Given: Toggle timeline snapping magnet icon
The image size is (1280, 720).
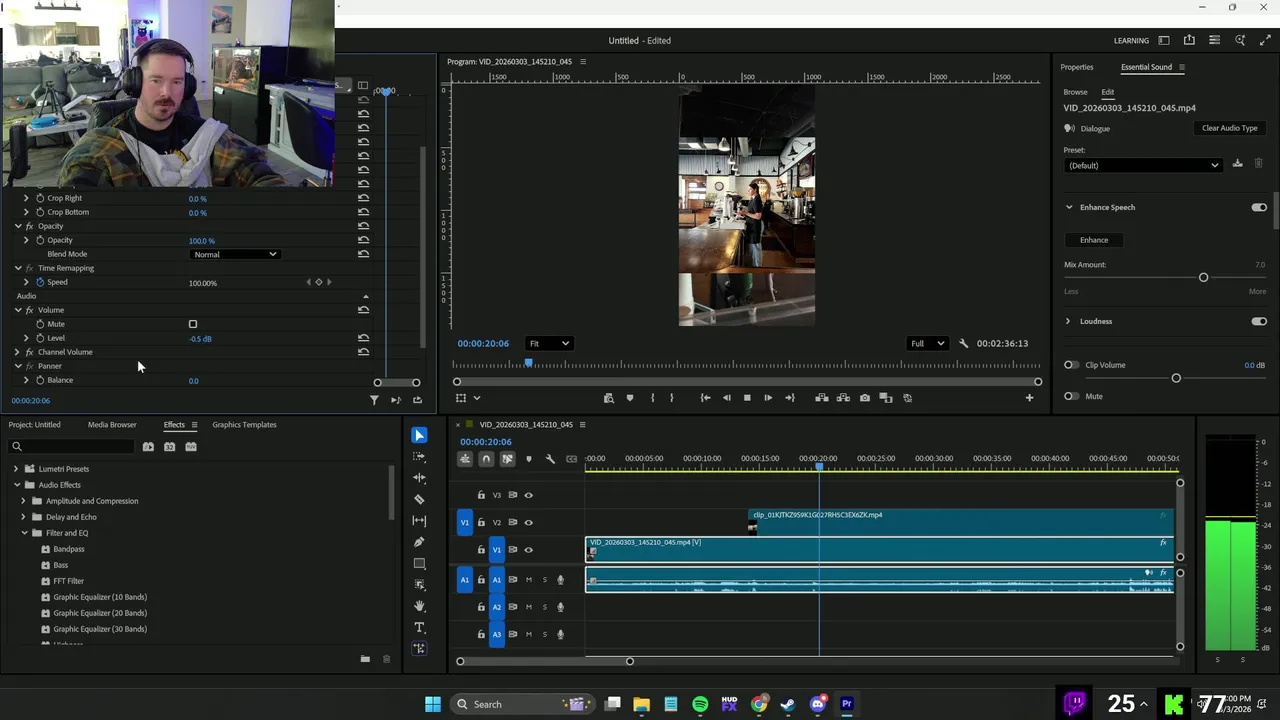Looking at the screenshot, I should (486, 459).
